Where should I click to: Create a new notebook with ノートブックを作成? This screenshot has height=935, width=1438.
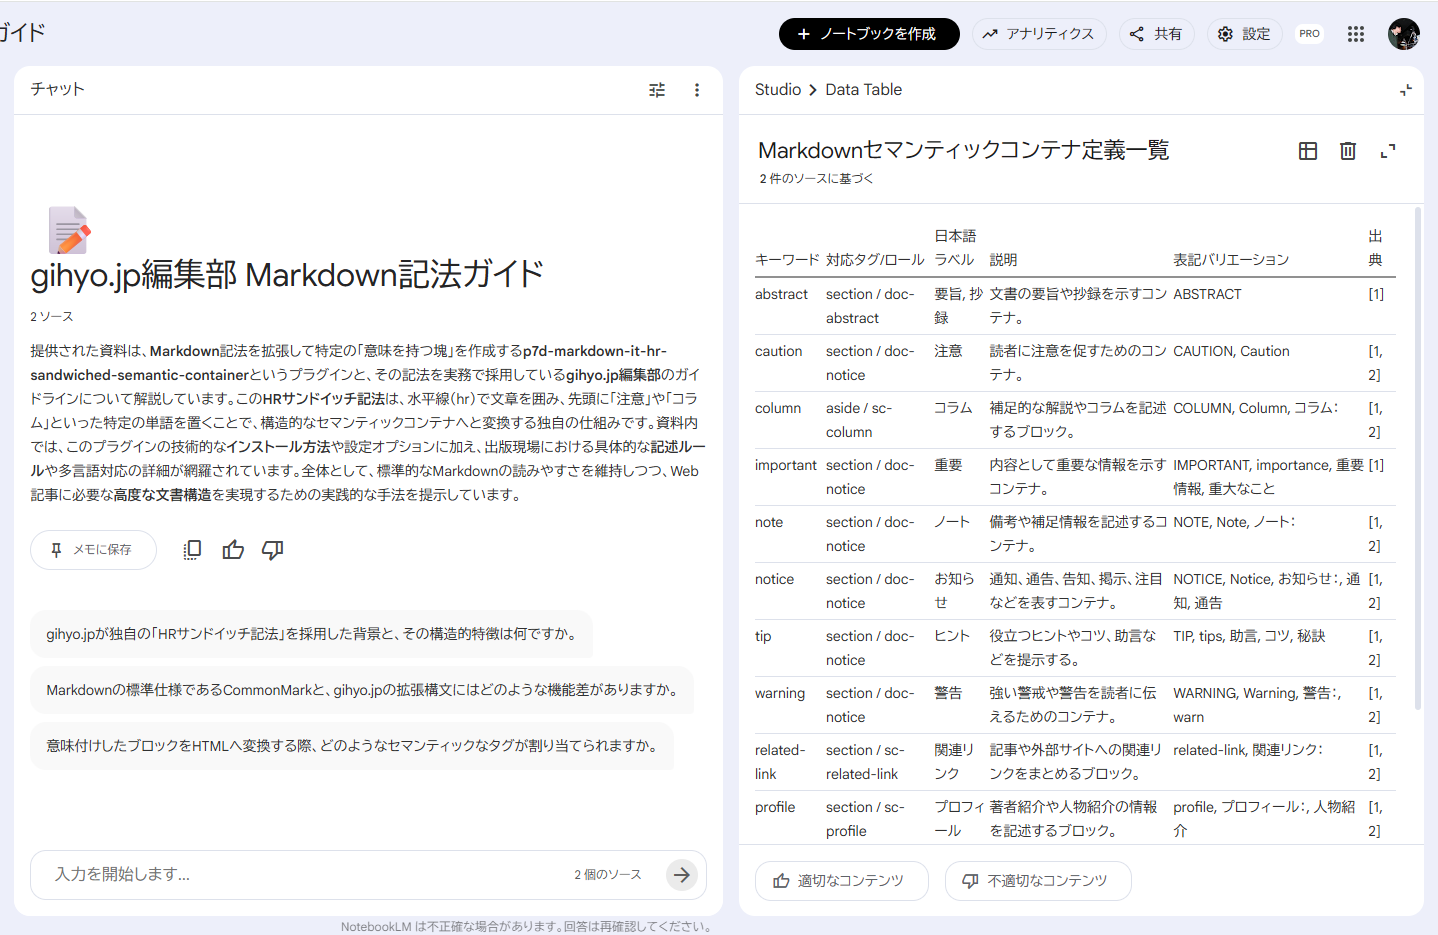click(x=868, y=34)
